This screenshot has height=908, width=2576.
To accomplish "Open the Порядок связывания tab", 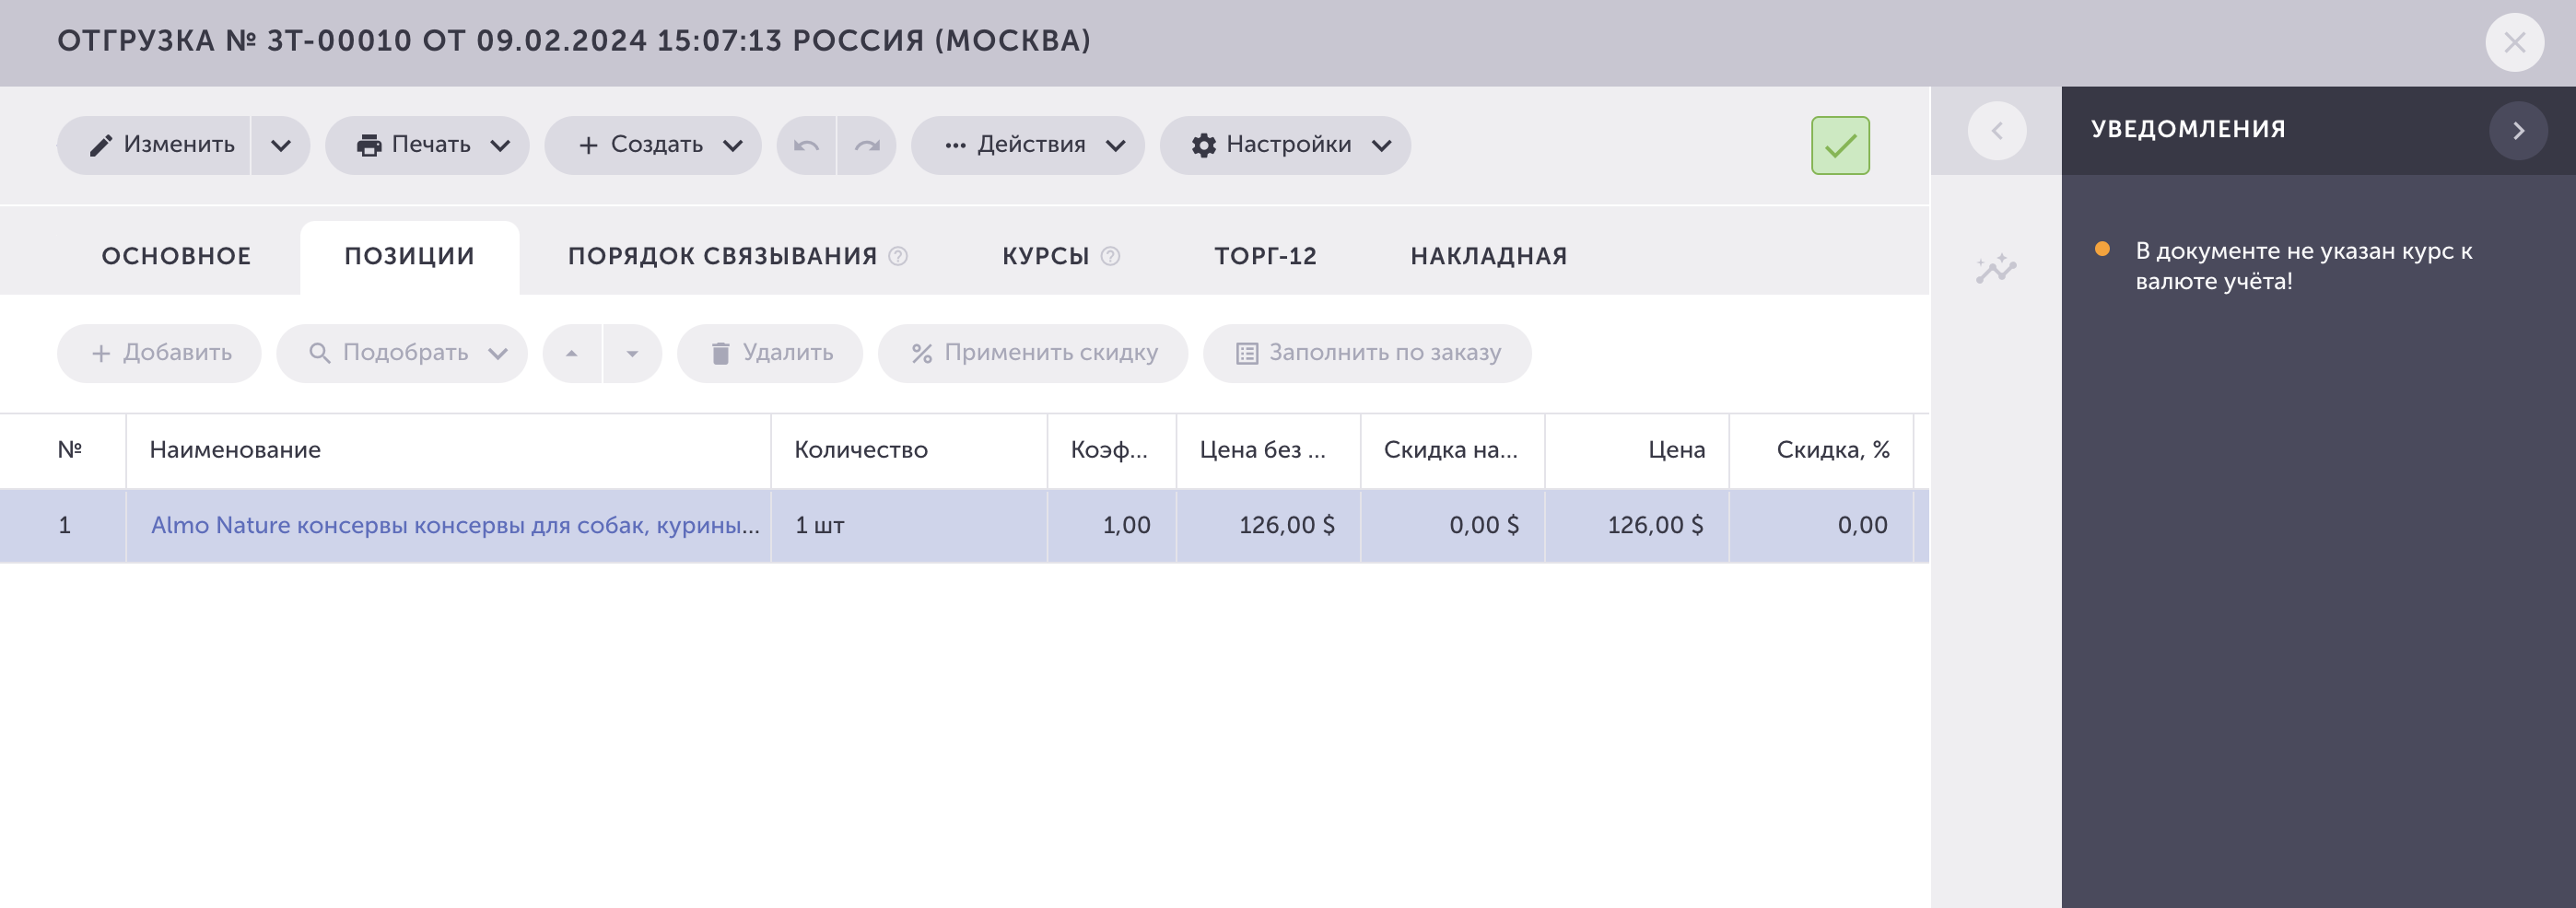I will coord(722,256).
